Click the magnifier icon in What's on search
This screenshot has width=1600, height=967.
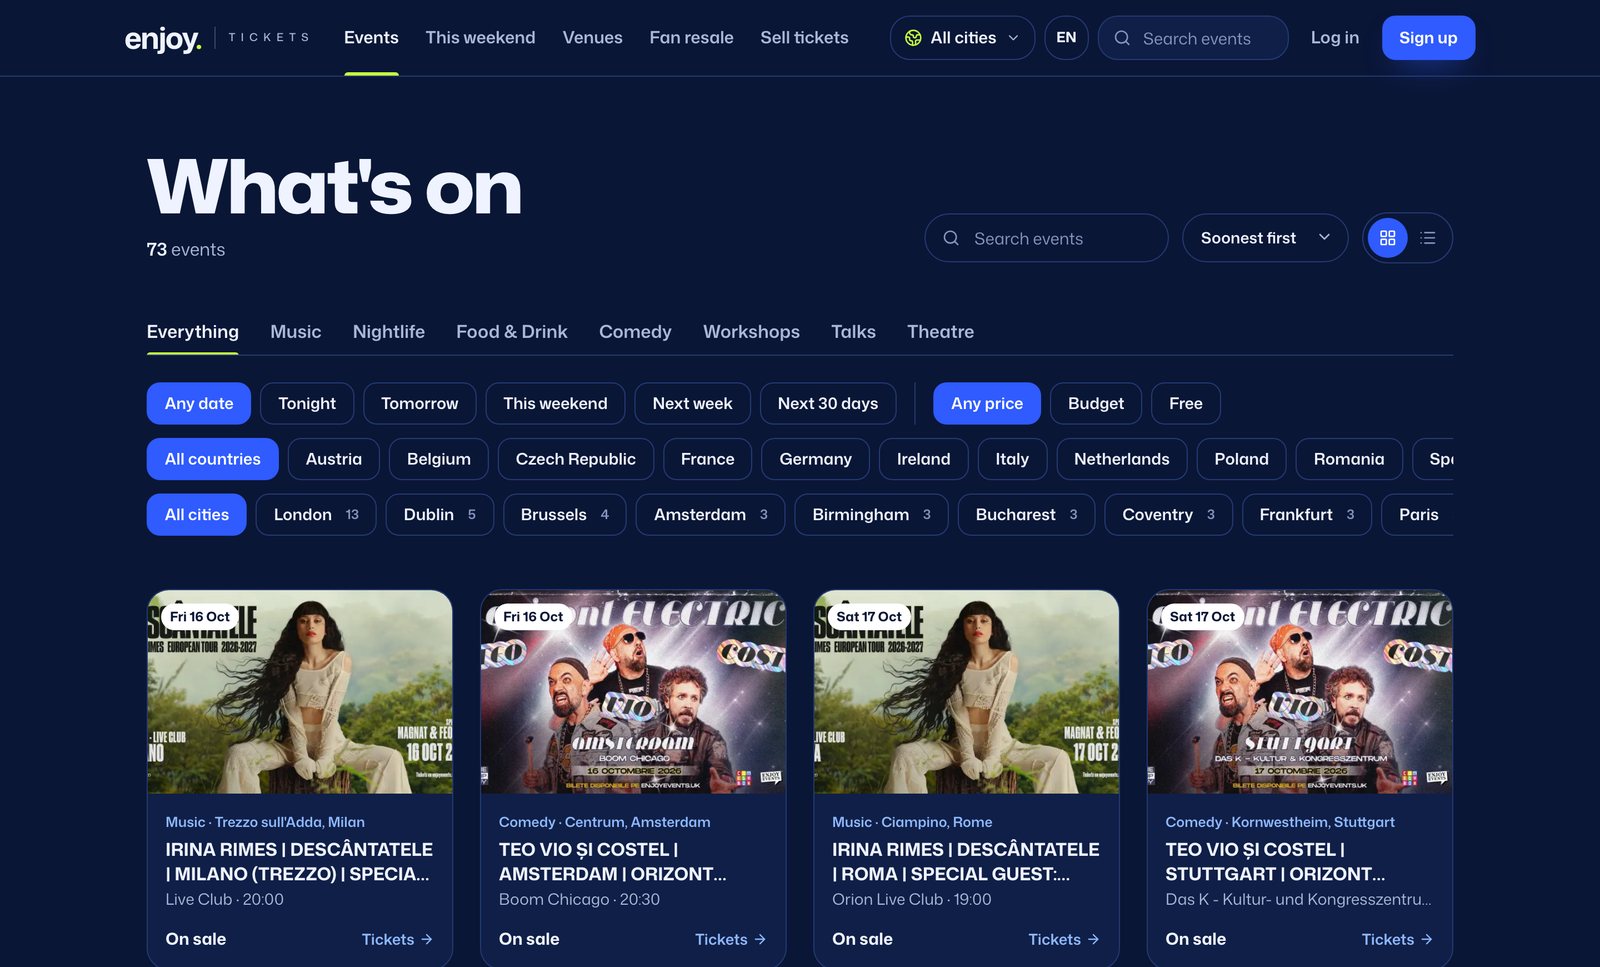click(951, 238)
